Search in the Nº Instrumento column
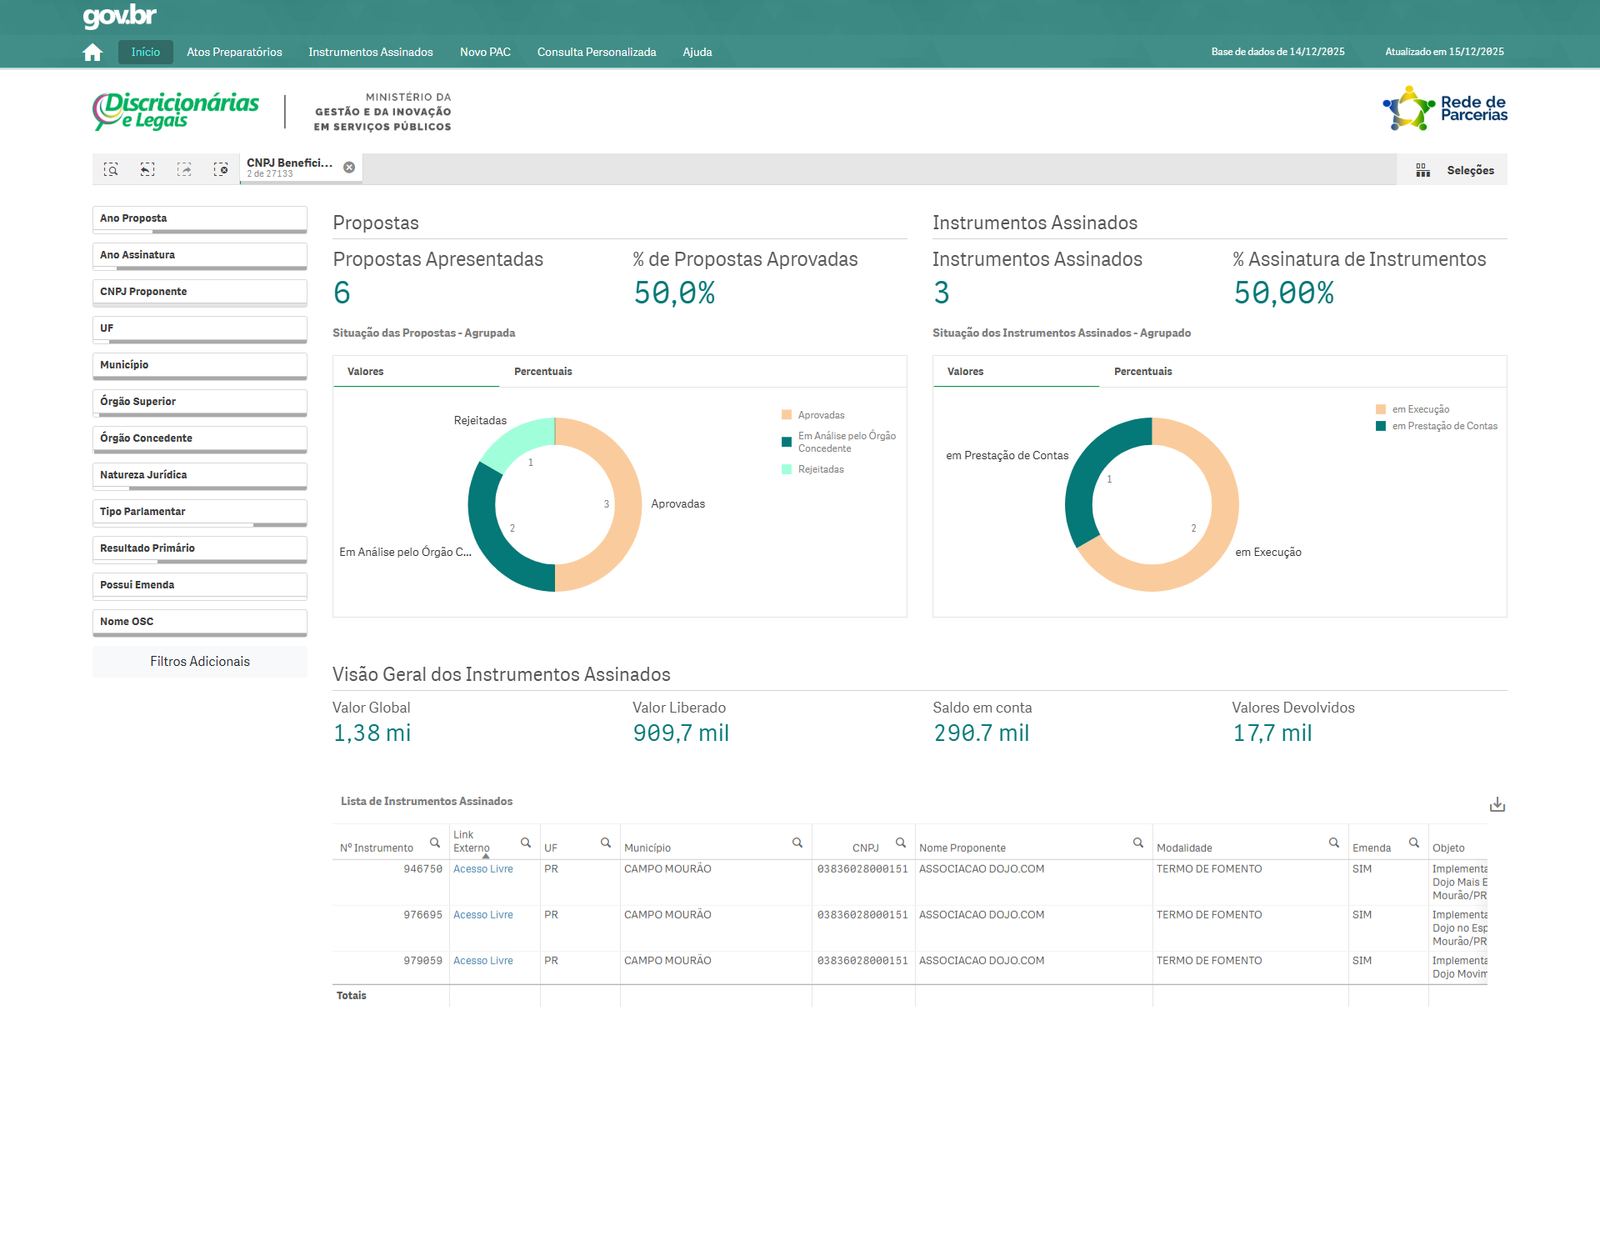Screen dimensions: 1600x1251 [x=435, y=843]
